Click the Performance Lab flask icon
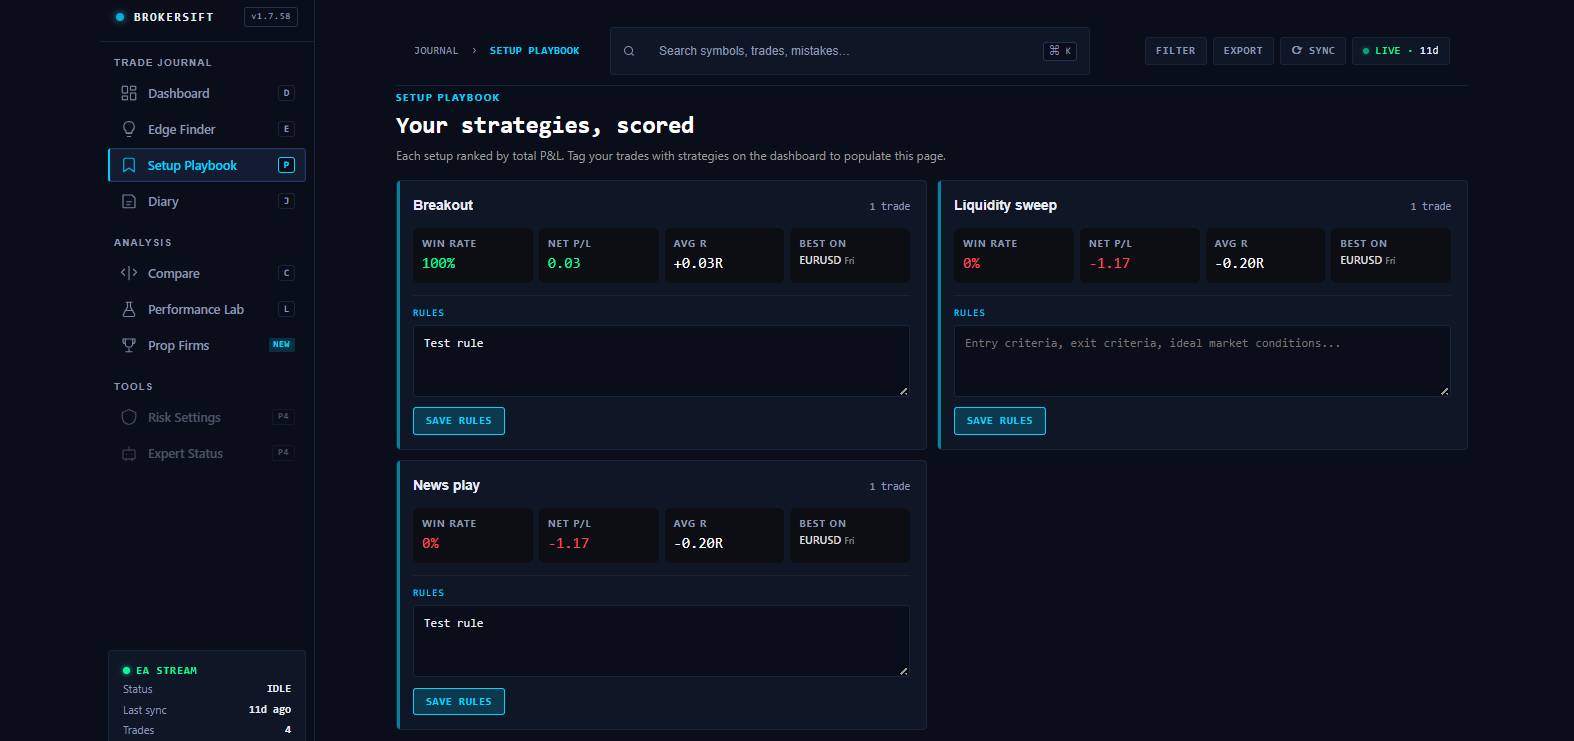1574x741 pixels. pos(129,309)
